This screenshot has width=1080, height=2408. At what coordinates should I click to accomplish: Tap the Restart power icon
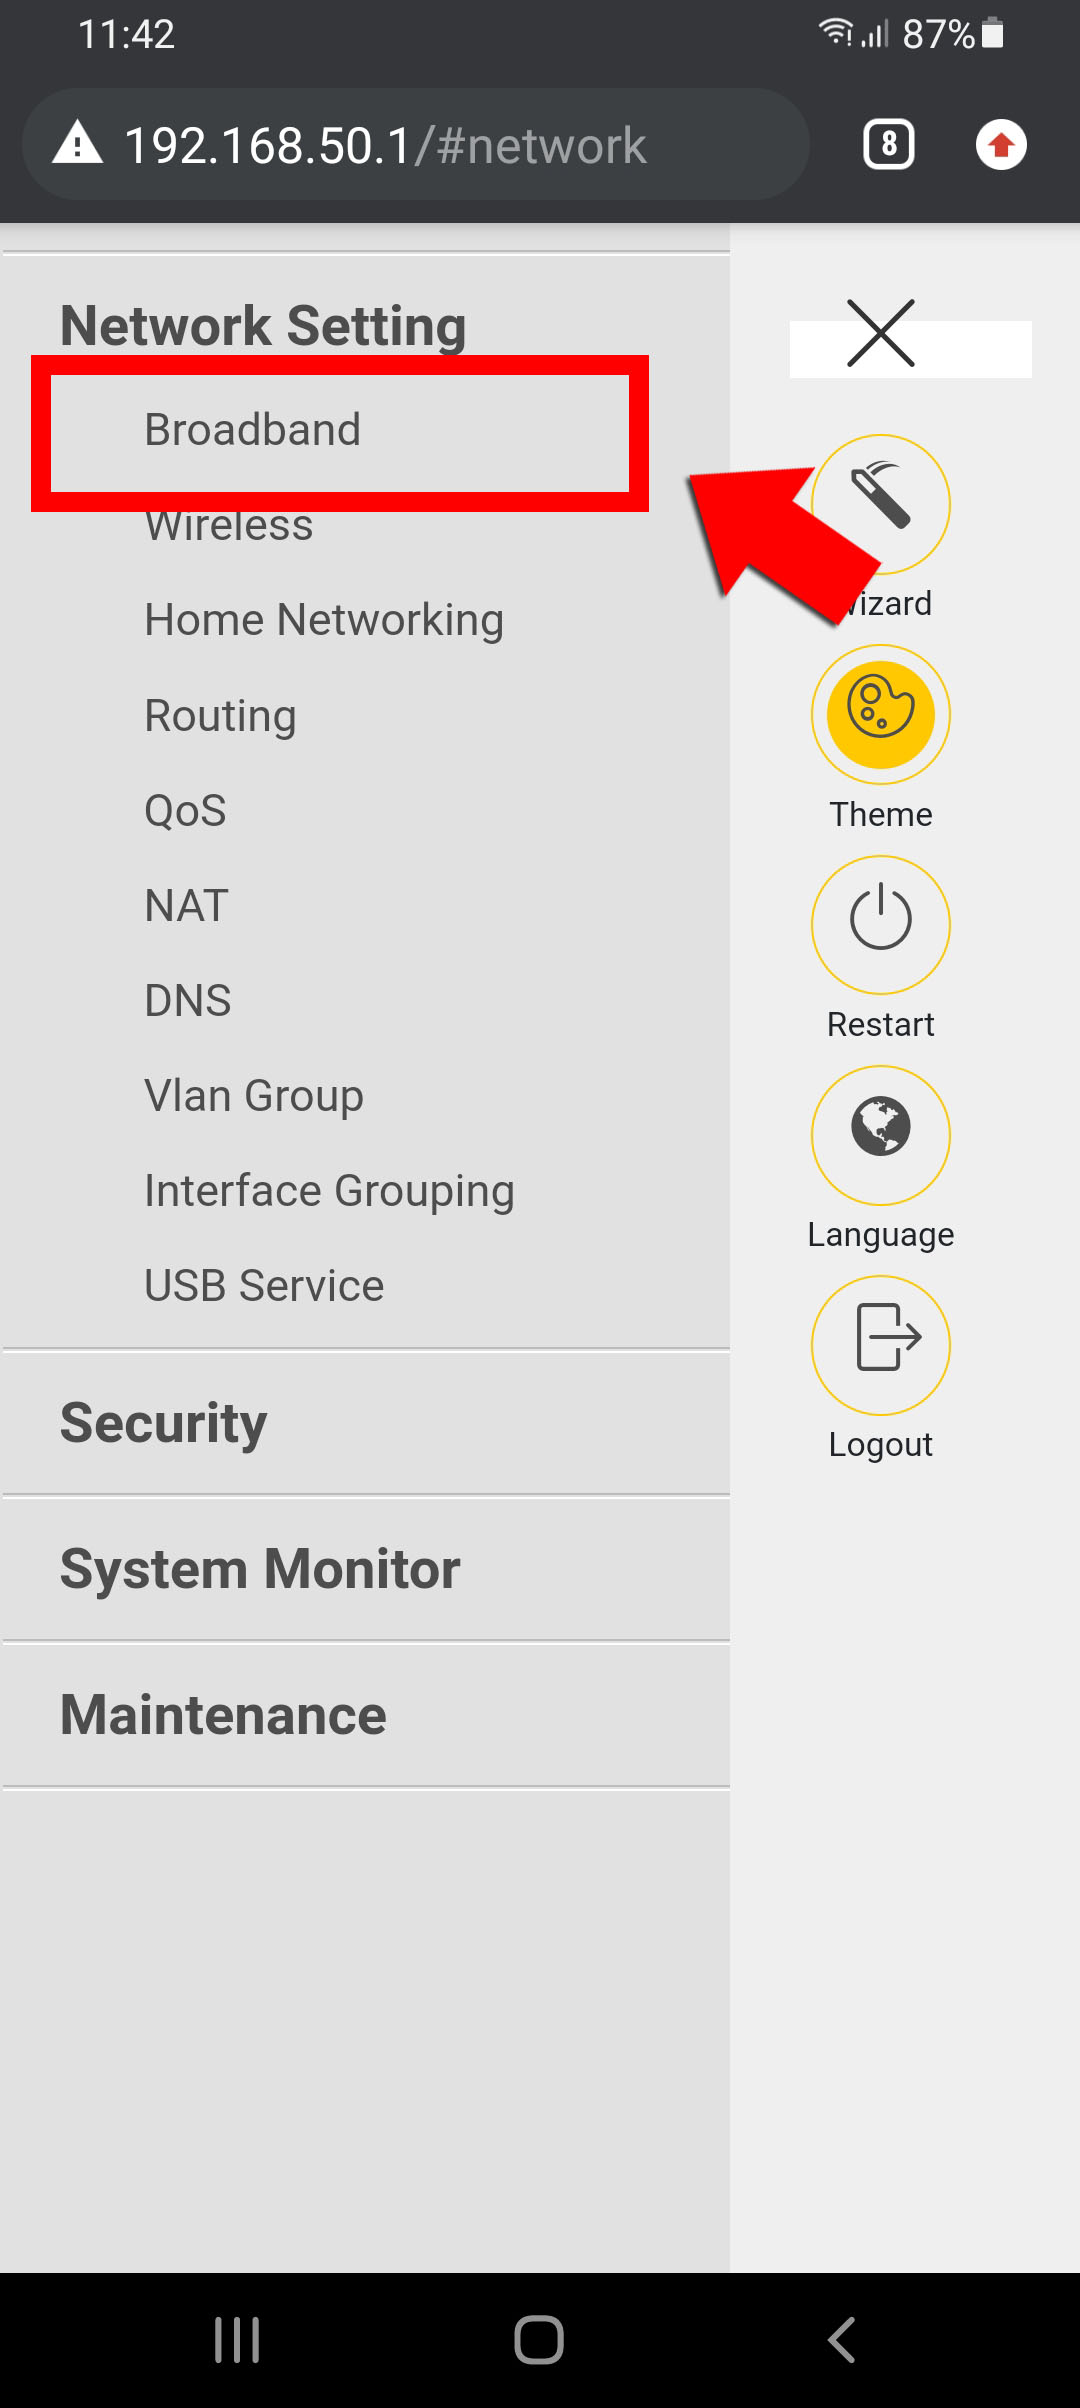click(x=881, y=924)
